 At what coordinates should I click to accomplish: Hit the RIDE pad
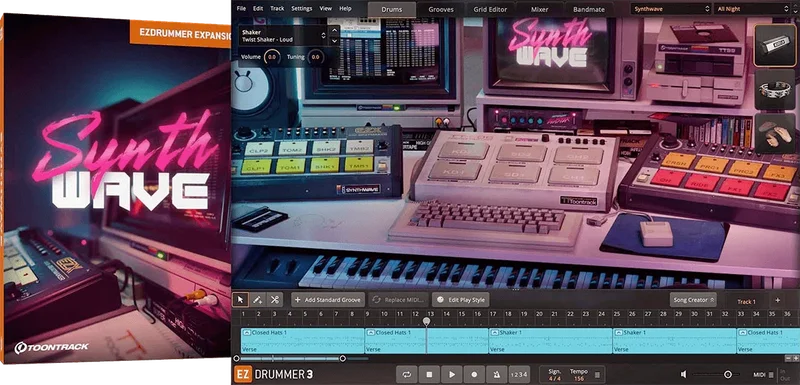[701, 182]
